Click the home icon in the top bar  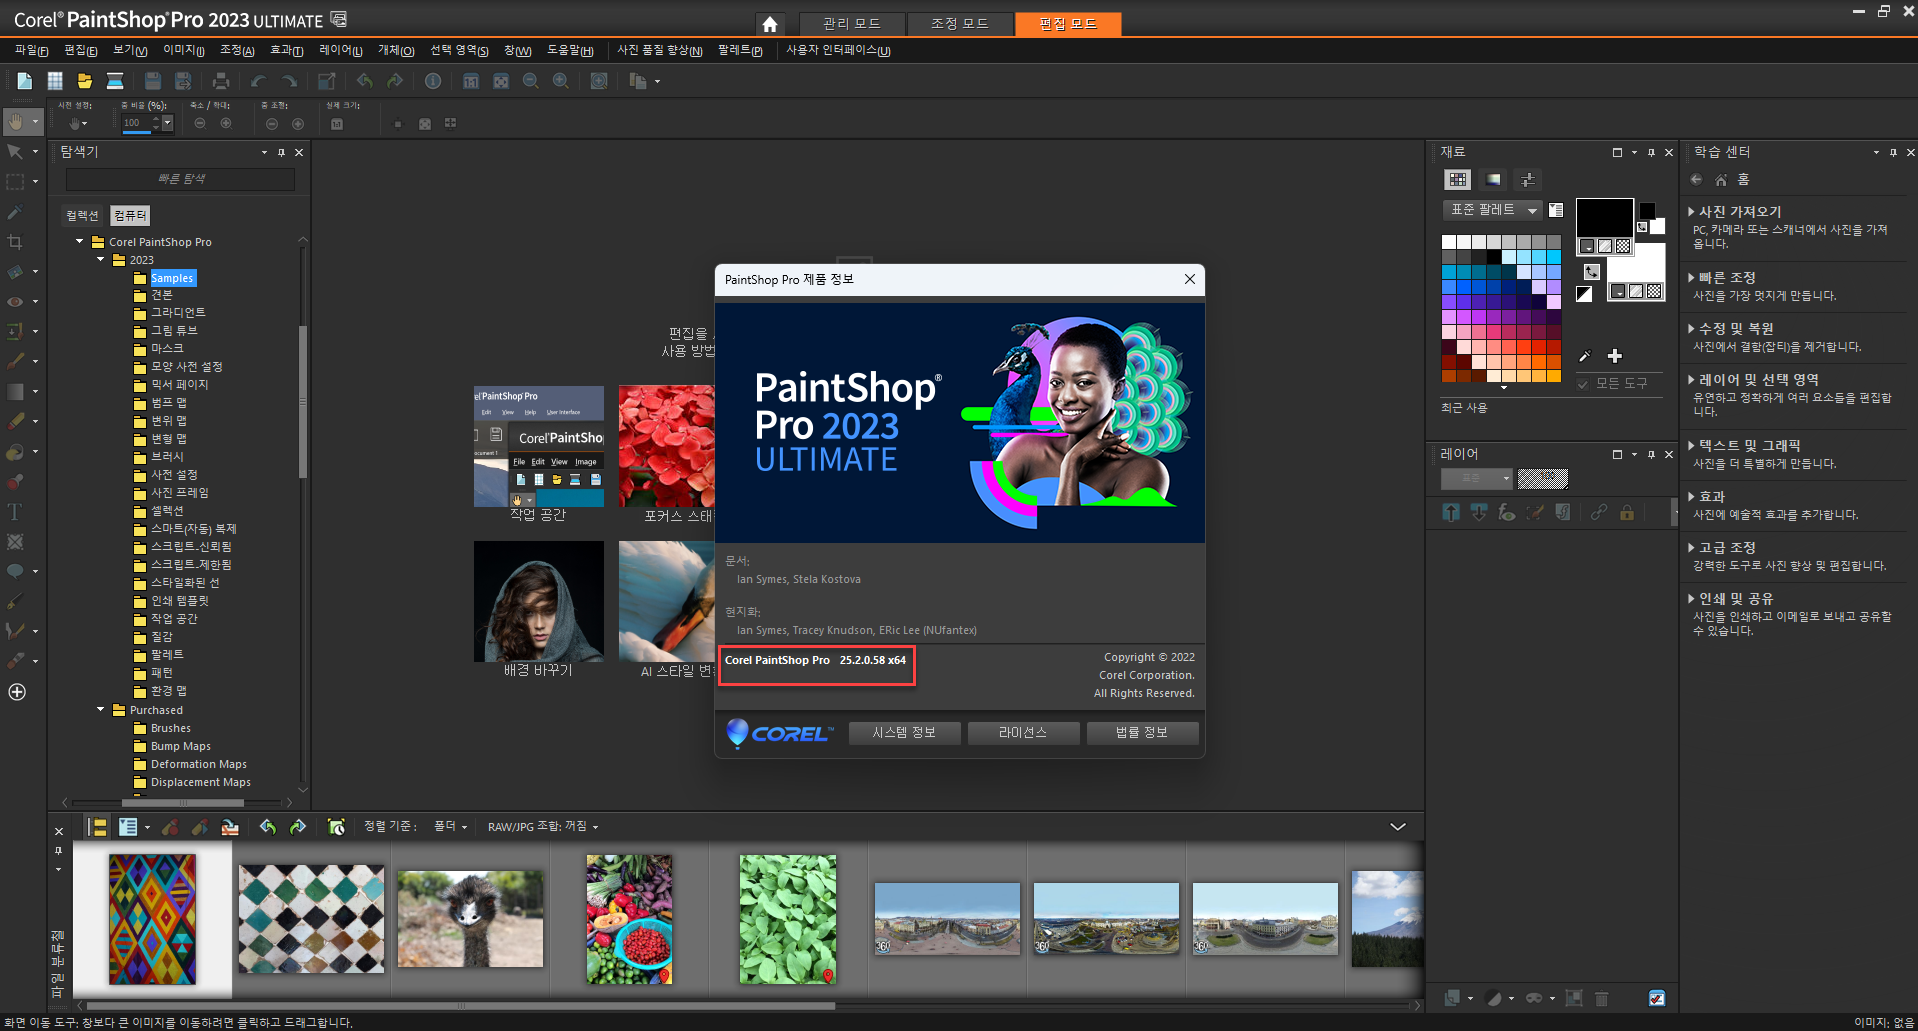click(x=769, y=24)
